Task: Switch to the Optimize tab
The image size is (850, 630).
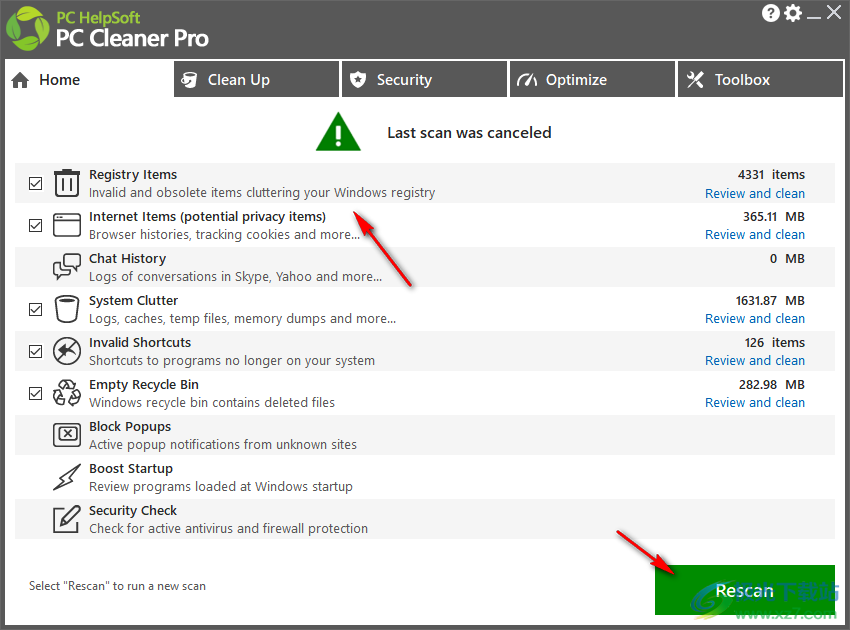Action: click(x=593, y=79)
